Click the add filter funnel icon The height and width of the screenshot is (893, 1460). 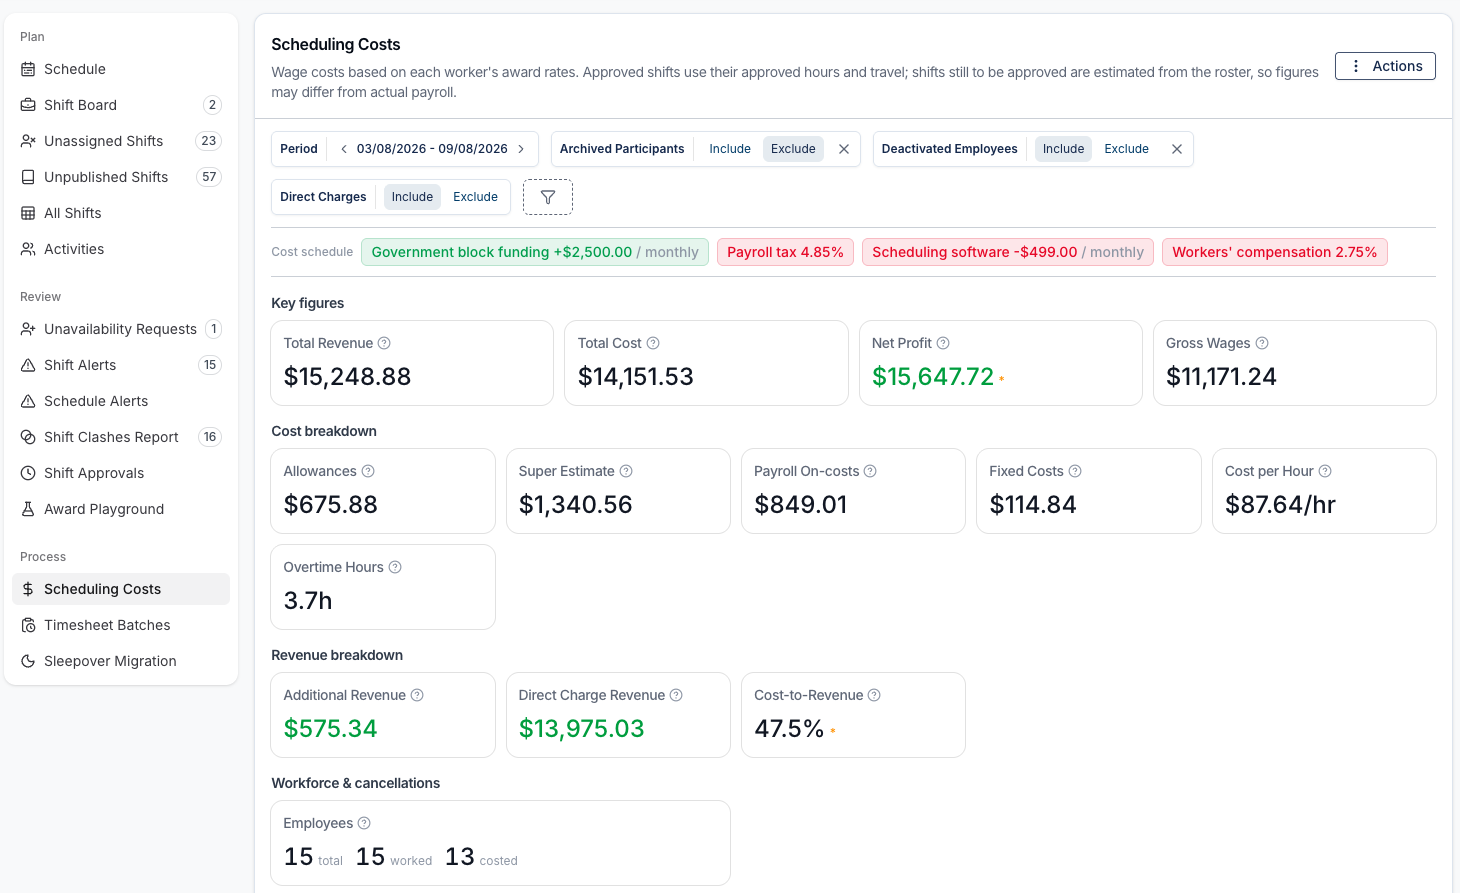coord(548,197)
